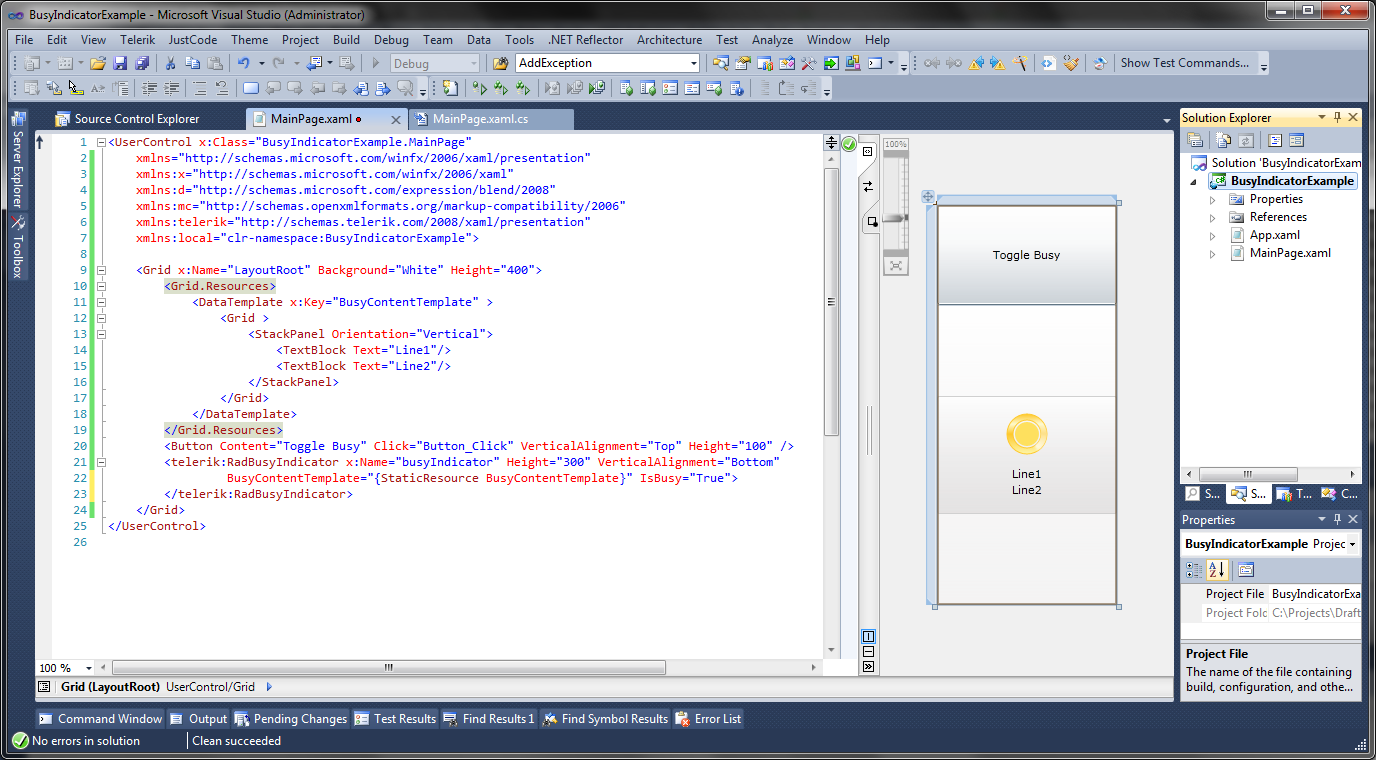Click the Swap Panes arrows in designer
Viewport: 1376px width, 760px height.
pyautogui.click(x=868, y=187)
